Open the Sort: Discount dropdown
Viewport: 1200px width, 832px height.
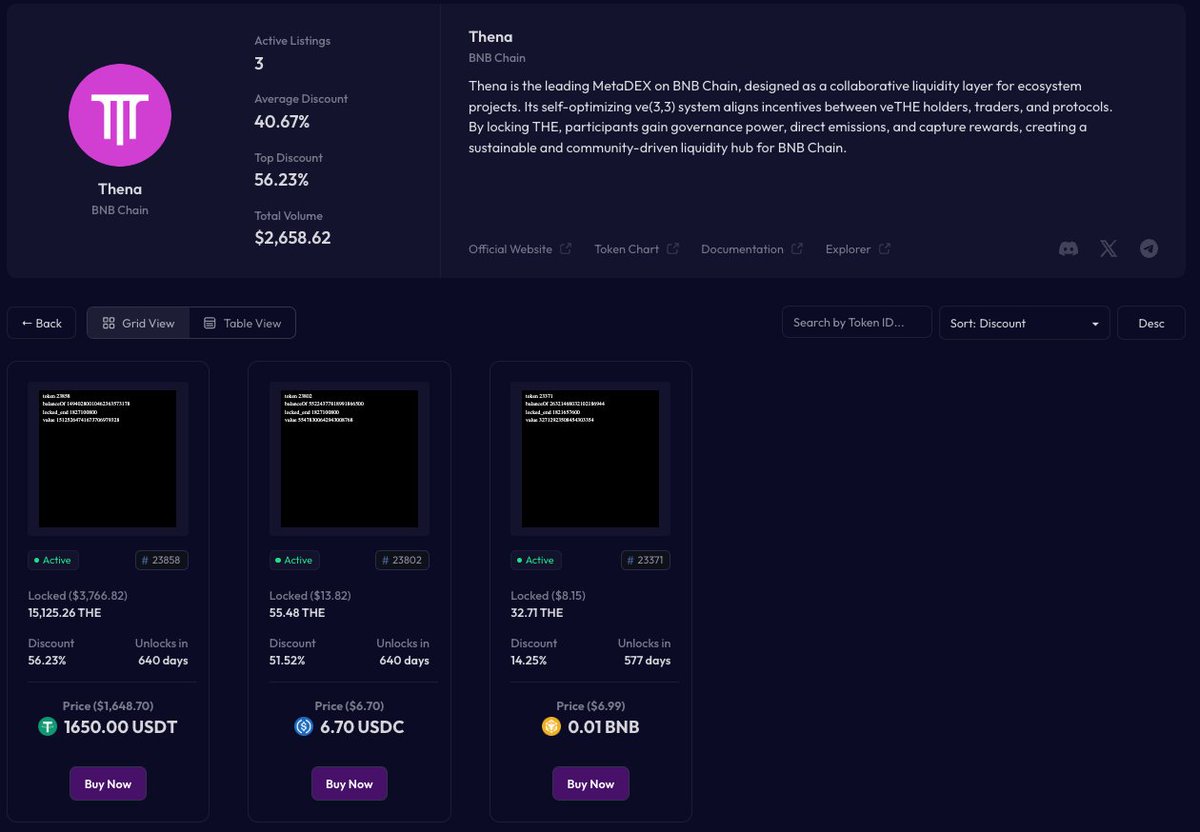[1024, 323]
